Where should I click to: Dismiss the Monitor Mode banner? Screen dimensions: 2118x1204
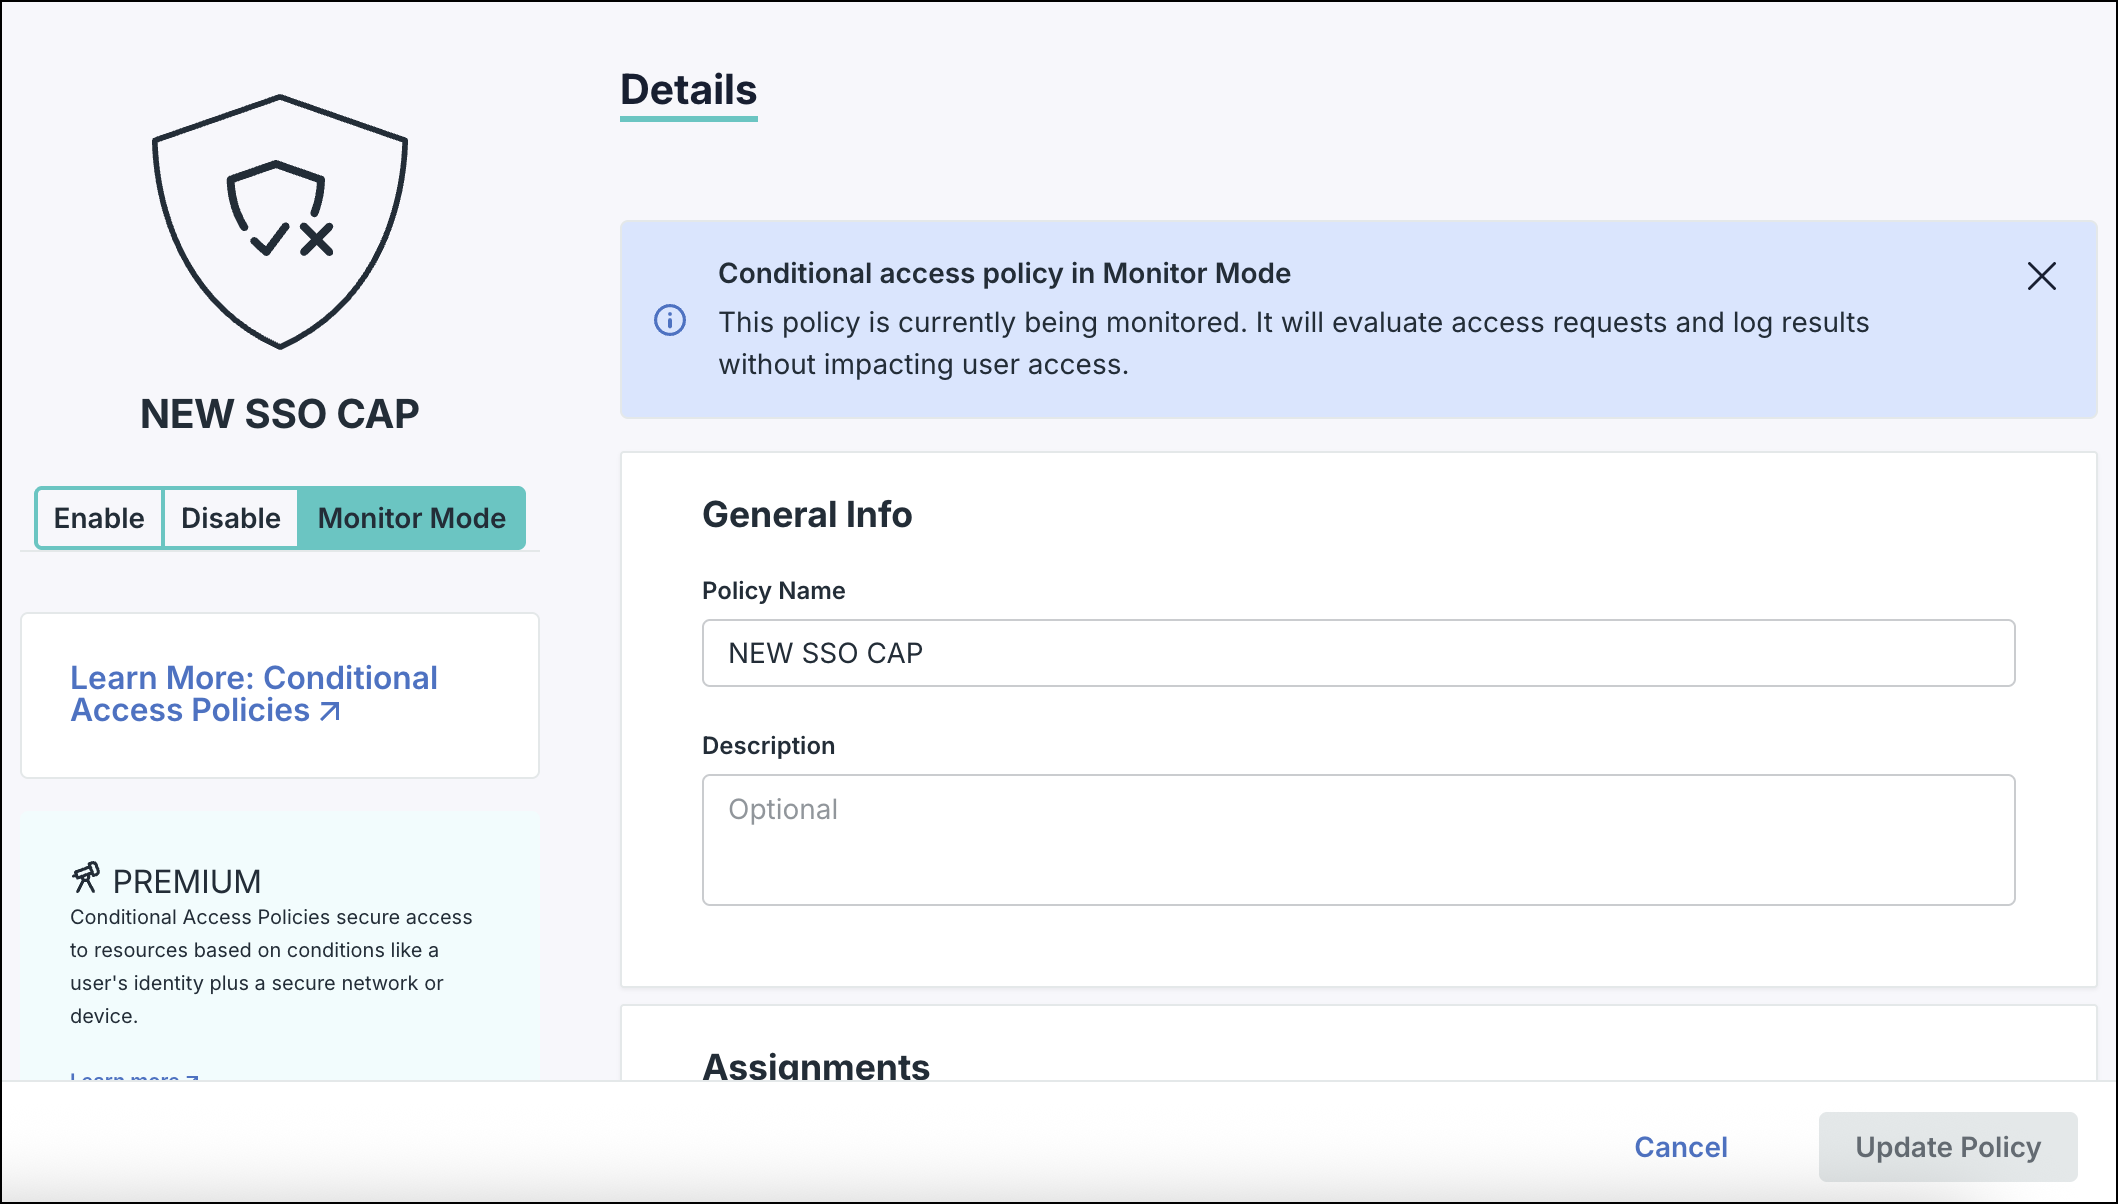(x=2041, y=276)
